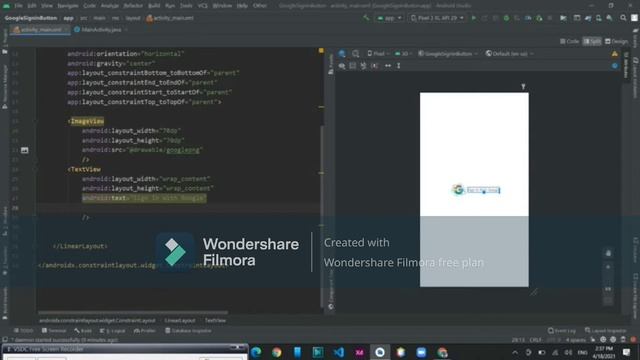
Task: Open the Code menu
Action: tap(89, 6)
